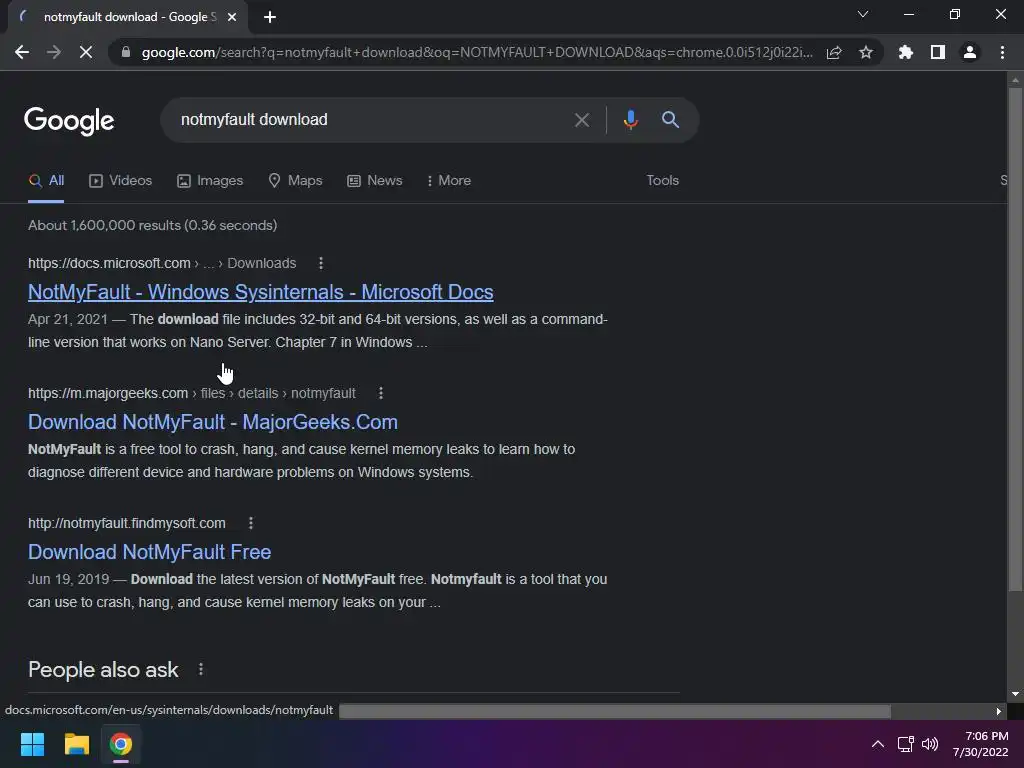Switch to the News tab

tap(374, 180)
